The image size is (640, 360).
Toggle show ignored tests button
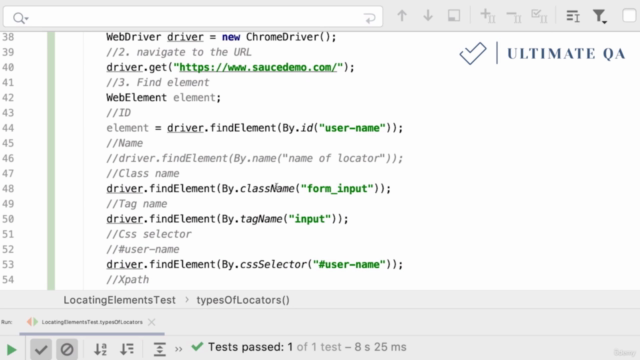point(67,349)
